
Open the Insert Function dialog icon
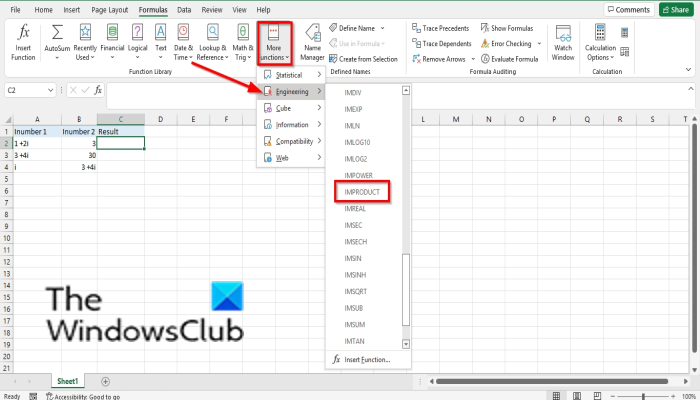pyautogui.click(x=23, y=42)
